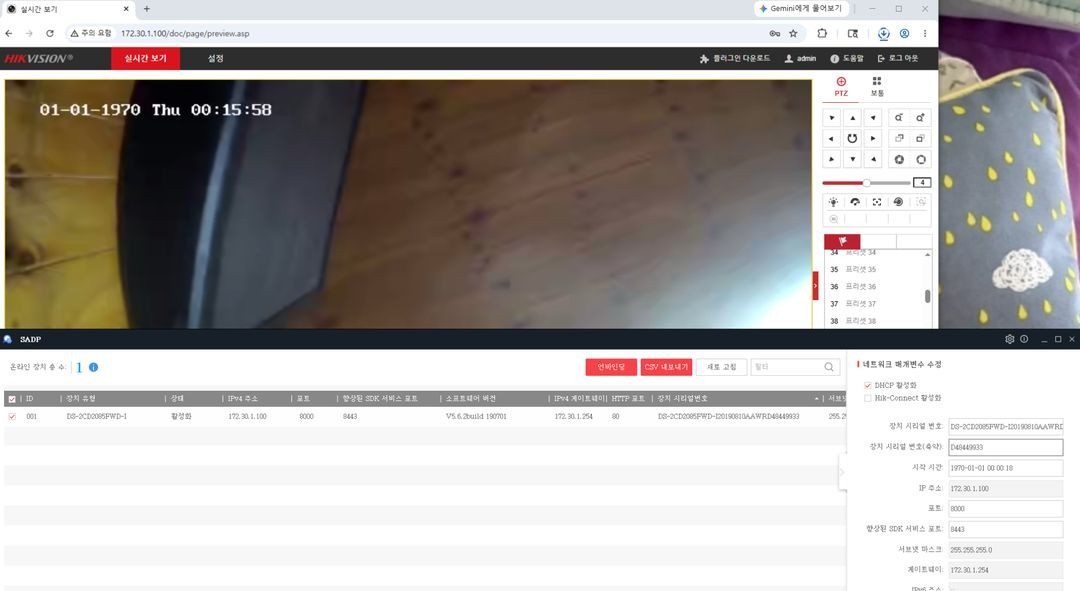Screen dimensions: 1080x591
Task: Bookmark this page with star icon
Action: (x=793, y=33)
